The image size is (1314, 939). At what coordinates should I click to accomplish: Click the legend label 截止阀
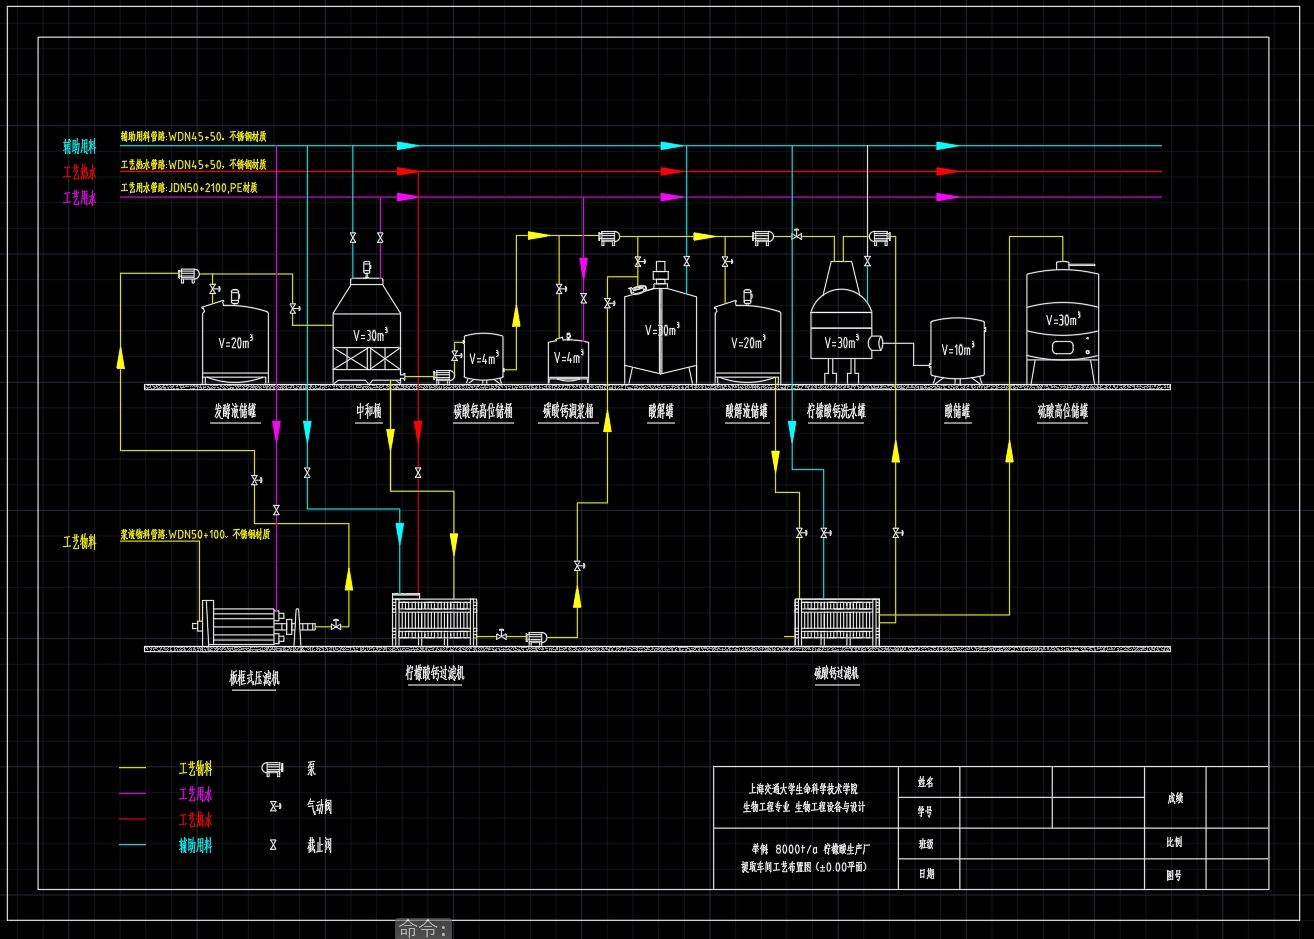pyautogui.click(x=319, y=846)
